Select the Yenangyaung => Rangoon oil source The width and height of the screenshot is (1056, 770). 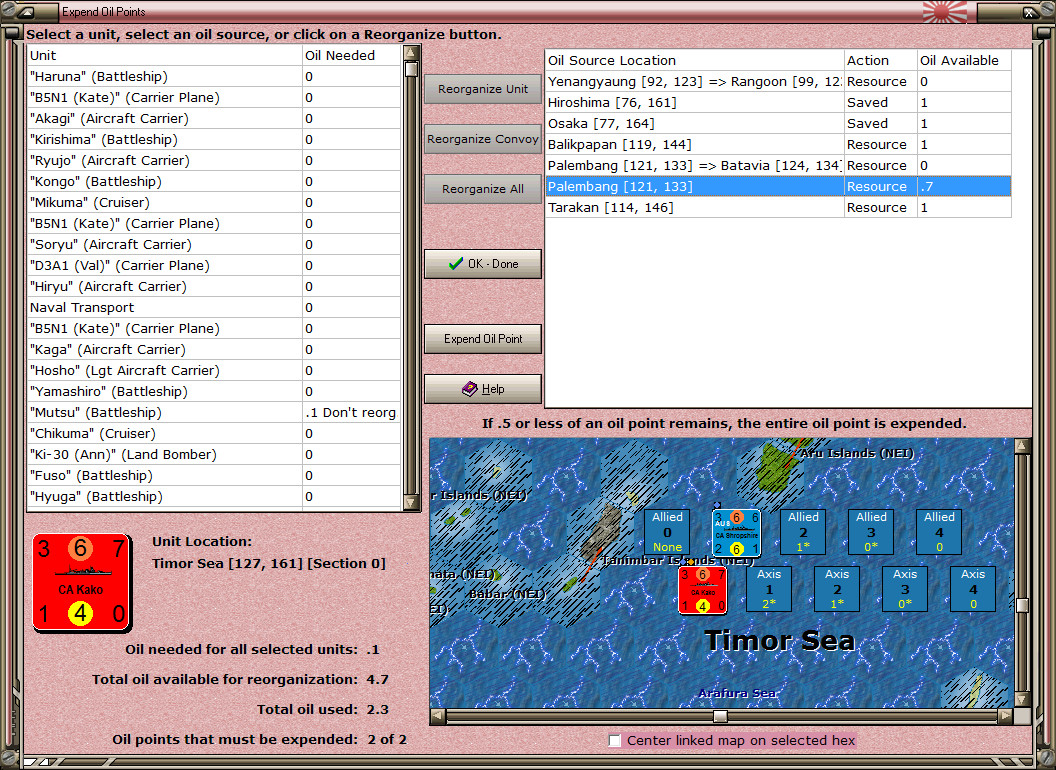click(x=778, y=82)
